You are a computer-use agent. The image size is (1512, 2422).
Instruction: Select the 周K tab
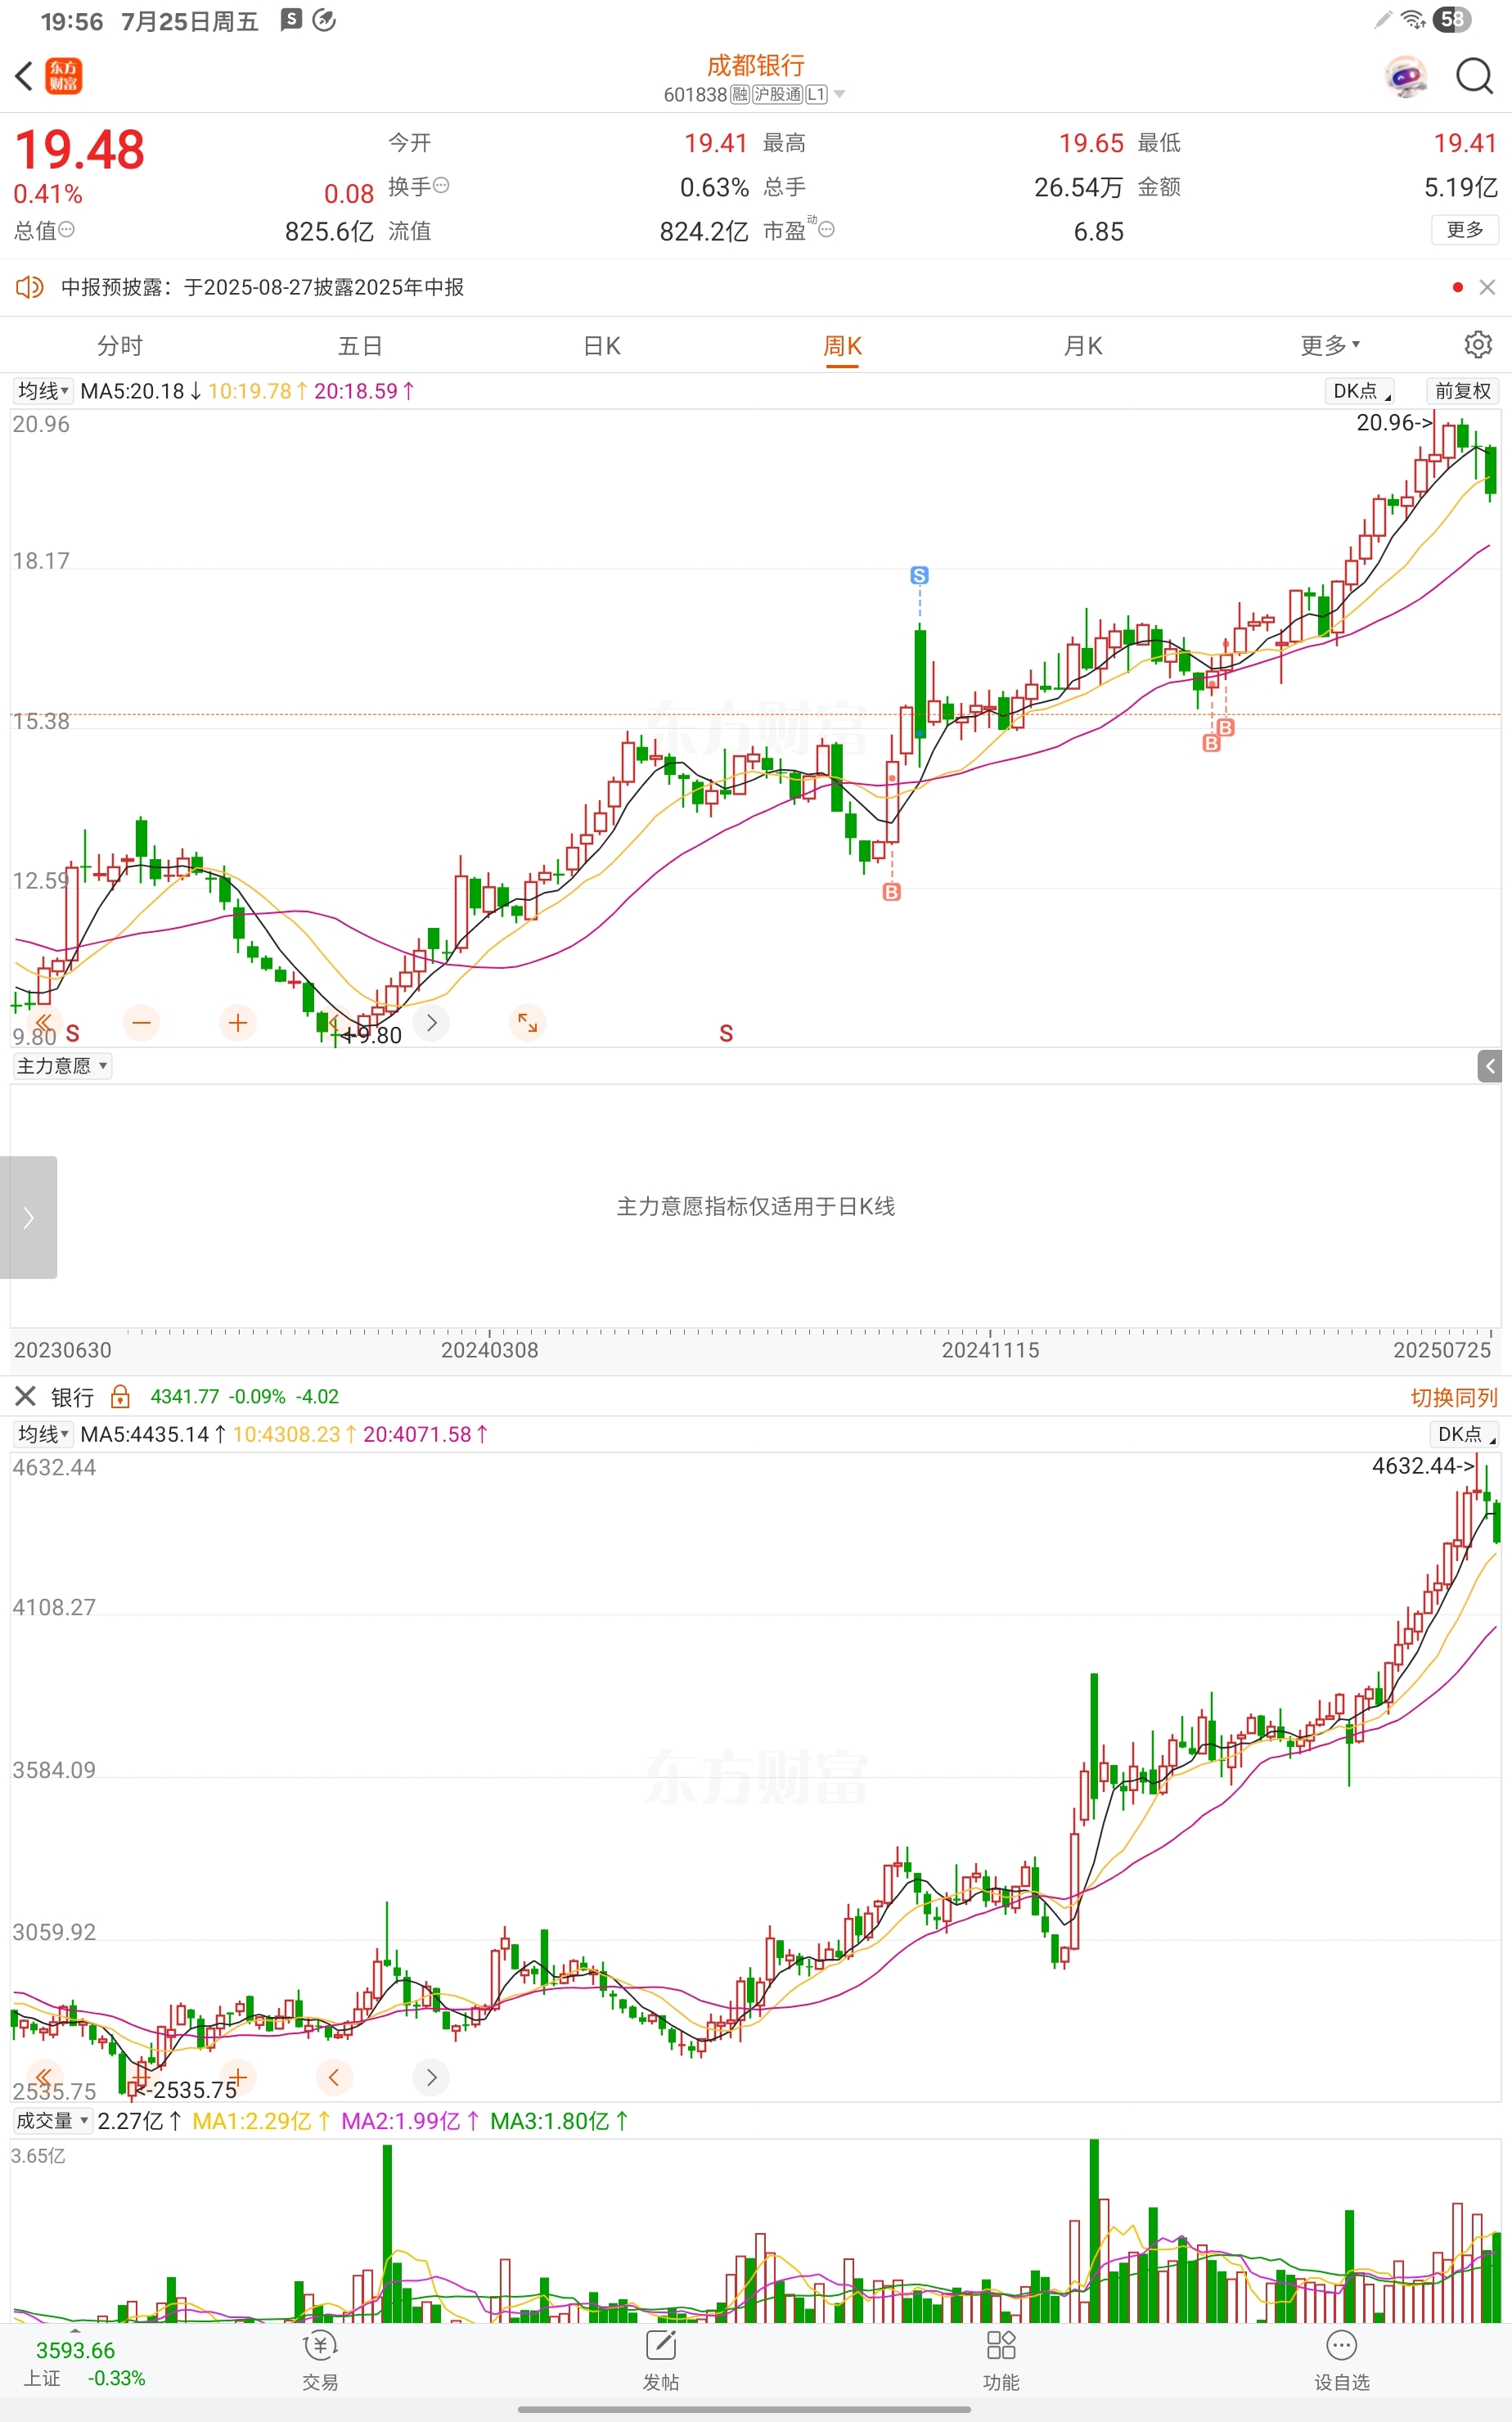(x=842, y=346)
